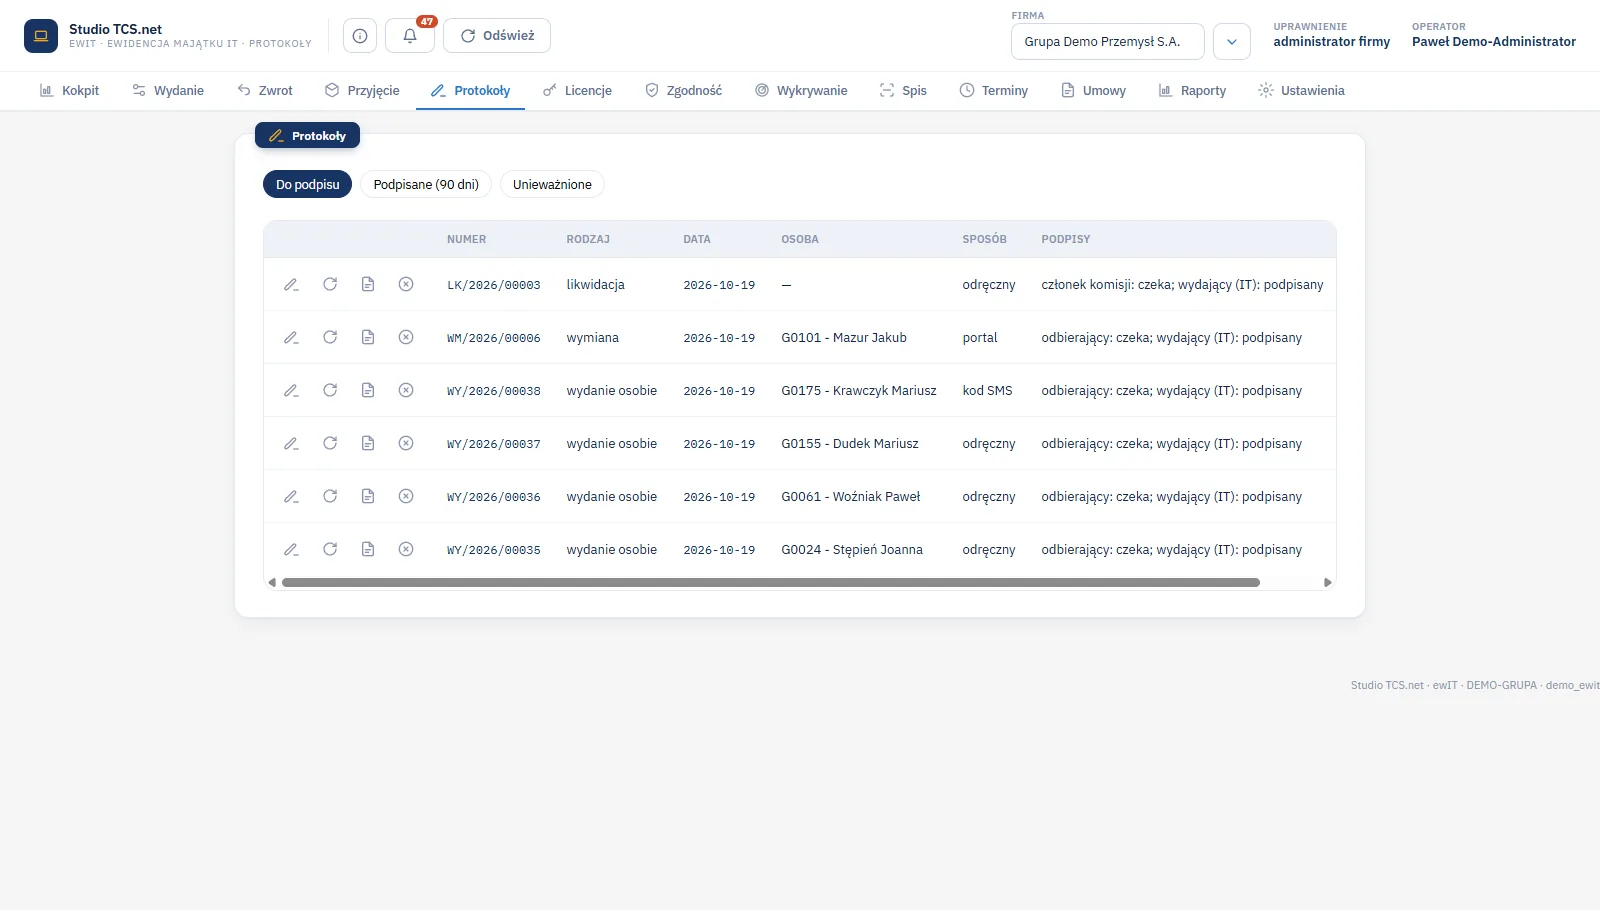Open document icon for WY/2026/00038
Image resolution: width=1600 pixels, height=910 pixels.
click(368, 390)
